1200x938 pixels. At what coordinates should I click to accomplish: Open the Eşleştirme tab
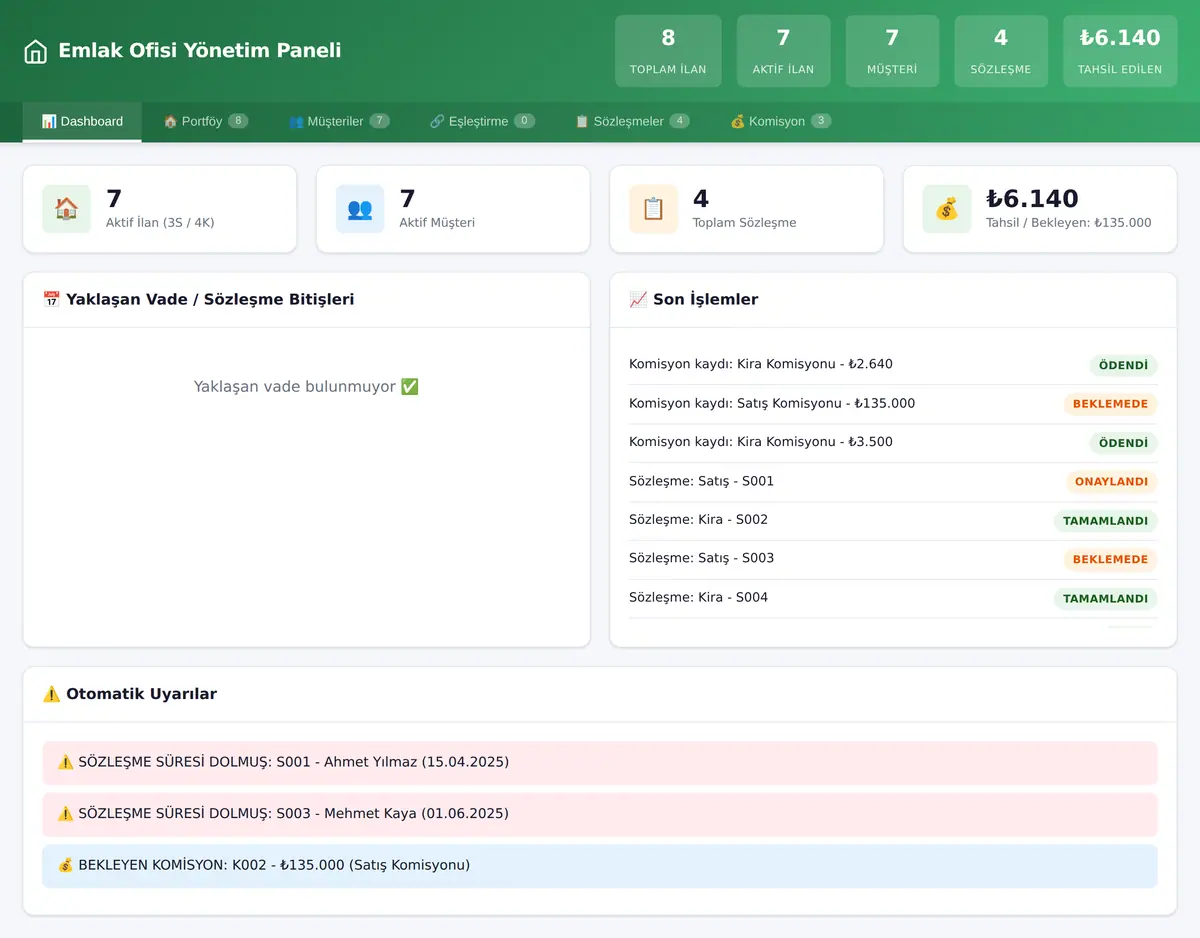point(483,121)
